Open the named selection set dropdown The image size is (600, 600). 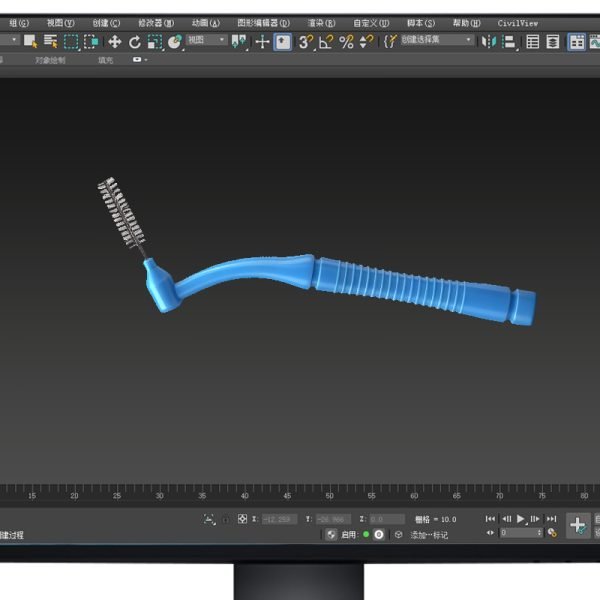436,40
